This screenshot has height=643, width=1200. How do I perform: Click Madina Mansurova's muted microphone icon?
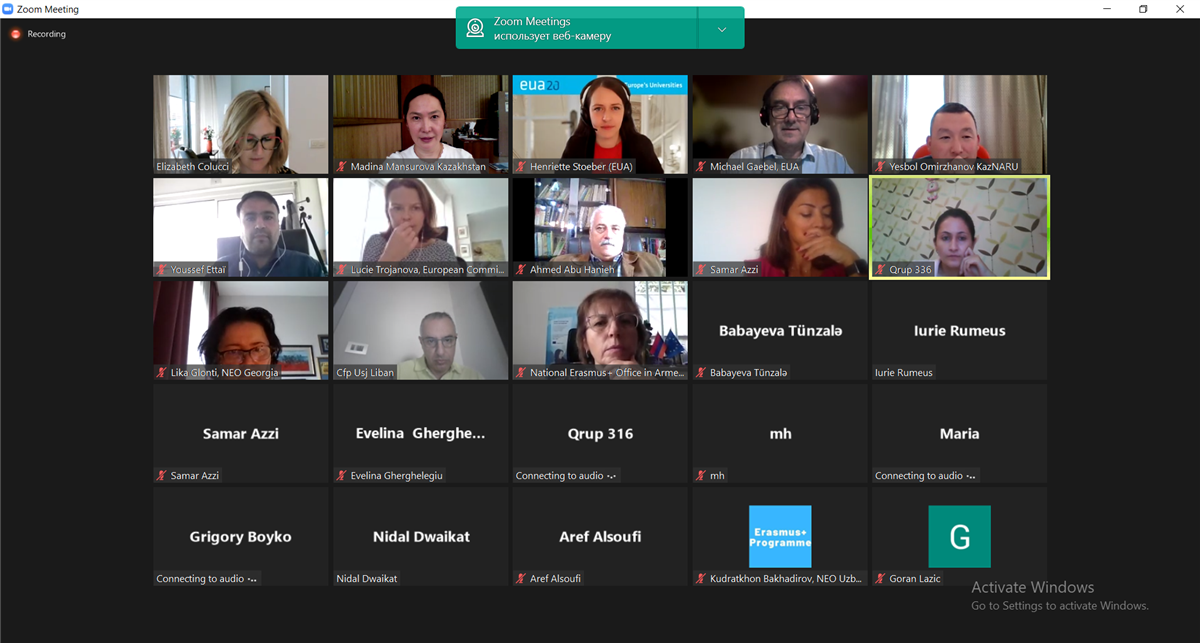pyautogui.click(x=342, y=167)
